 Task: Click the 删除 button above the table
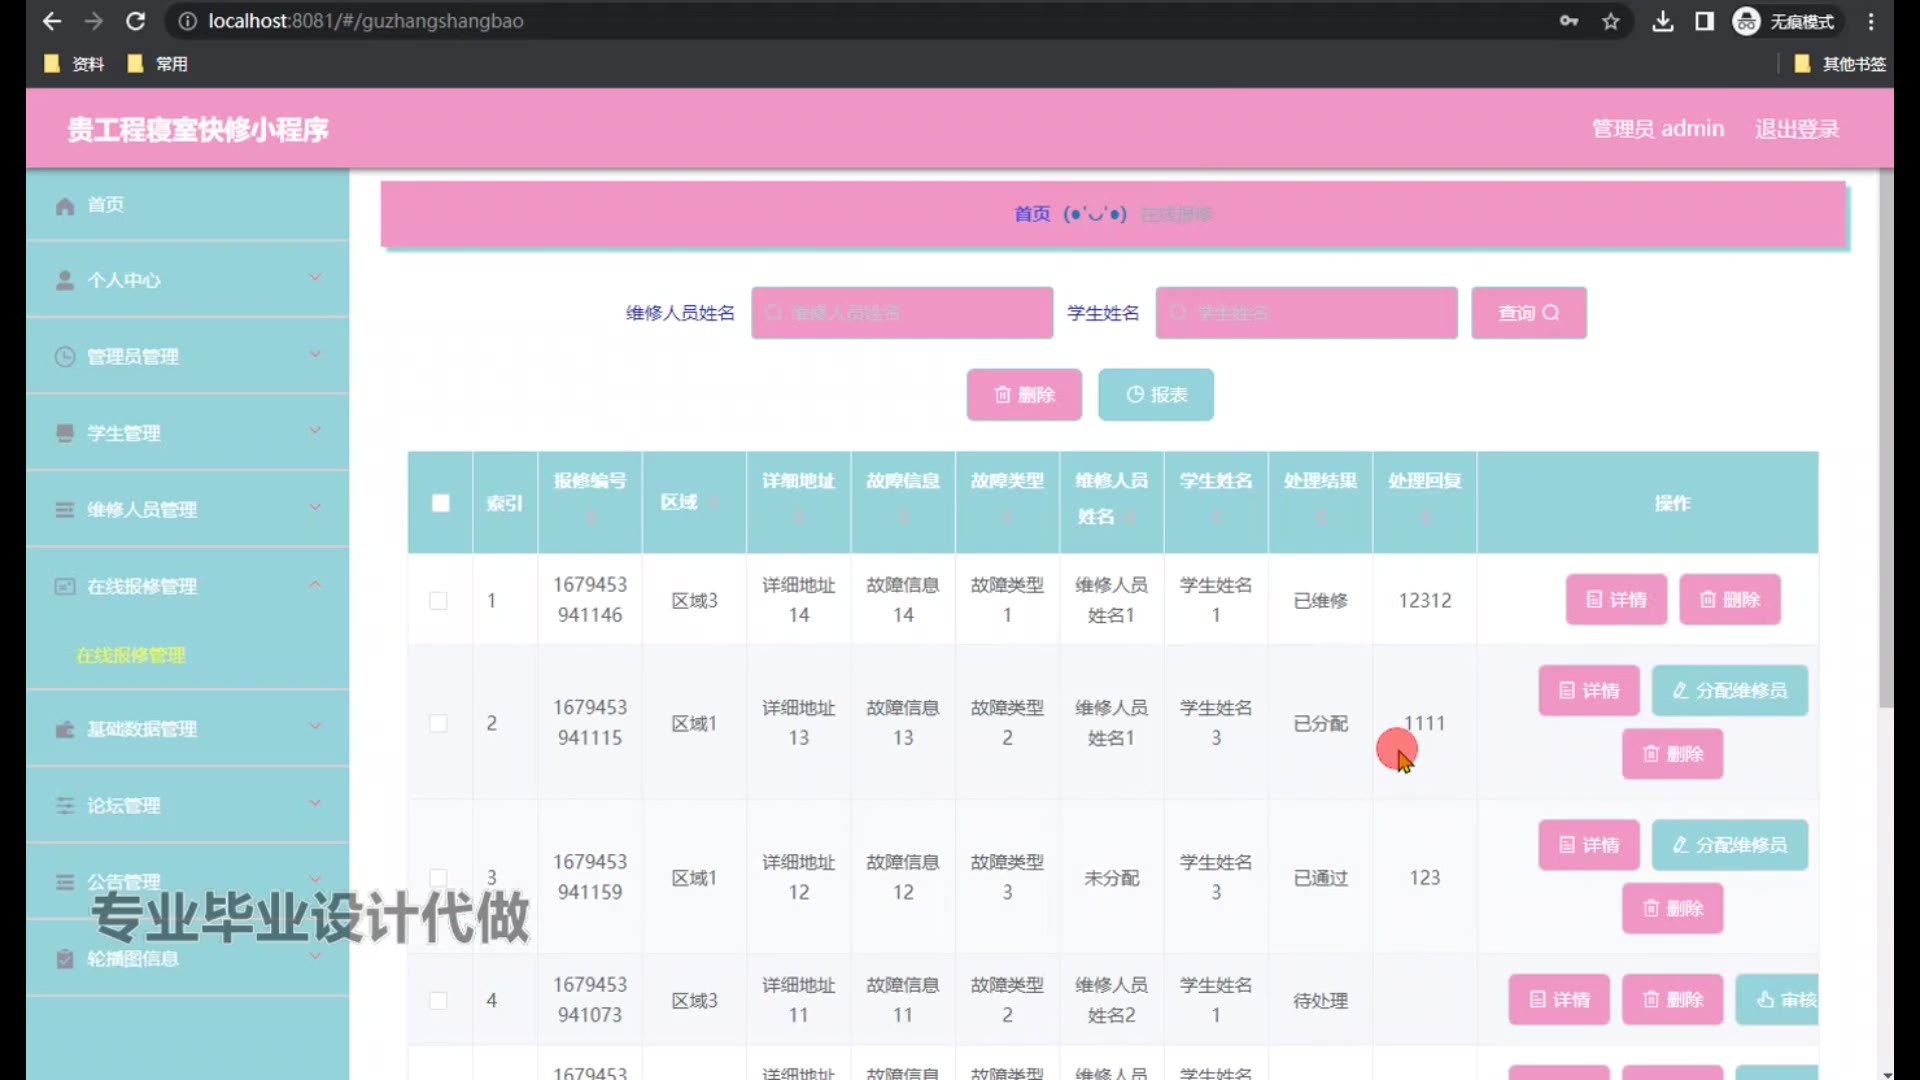tap(1024, 395)
